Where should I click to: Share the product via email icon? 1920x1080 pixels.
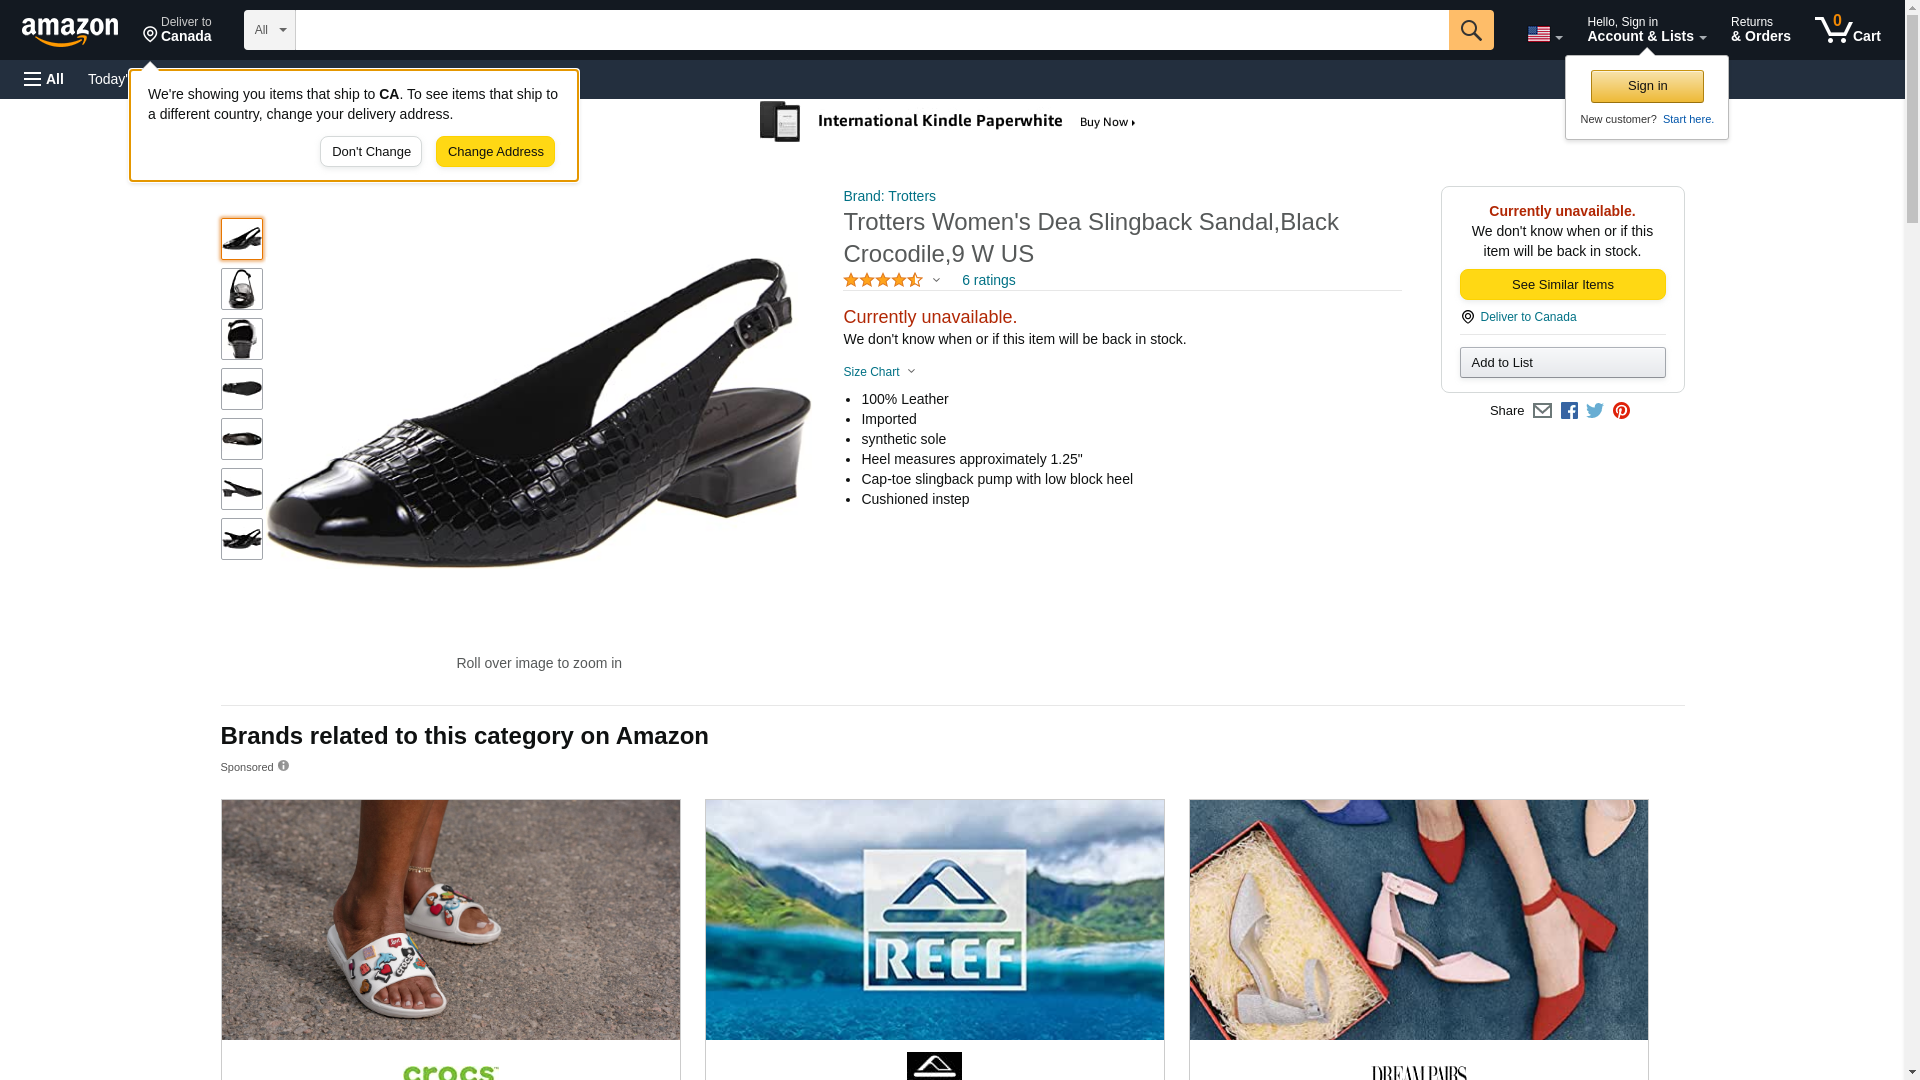pos(1542,411)
